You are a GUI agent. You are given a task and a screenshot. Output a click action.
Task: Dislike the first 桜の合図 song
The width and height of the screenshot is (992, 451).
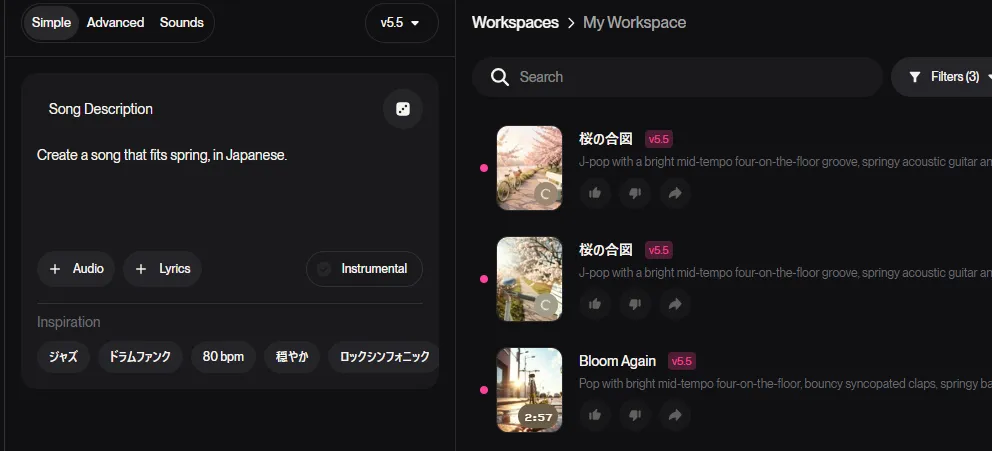click(634, 193)
